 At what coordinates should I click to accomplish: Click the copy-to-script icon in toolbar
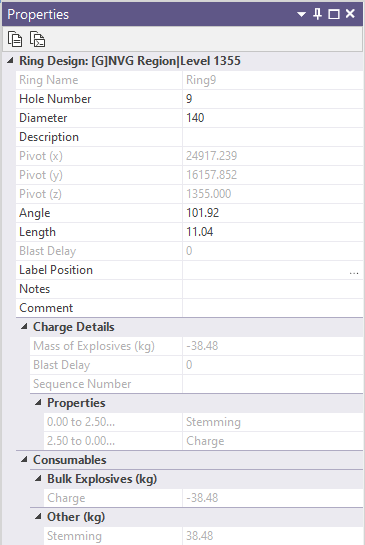point(37,39)
